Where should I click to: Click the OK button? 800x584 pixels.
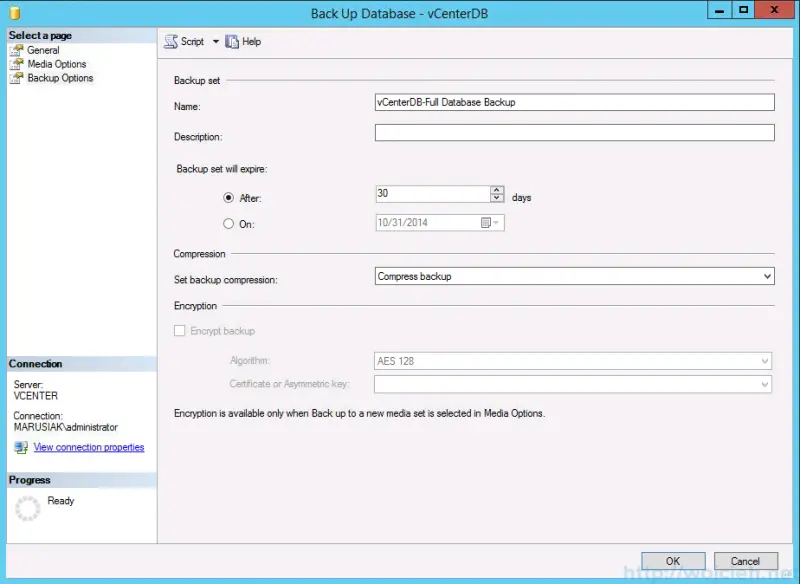[x=672, y=561]
